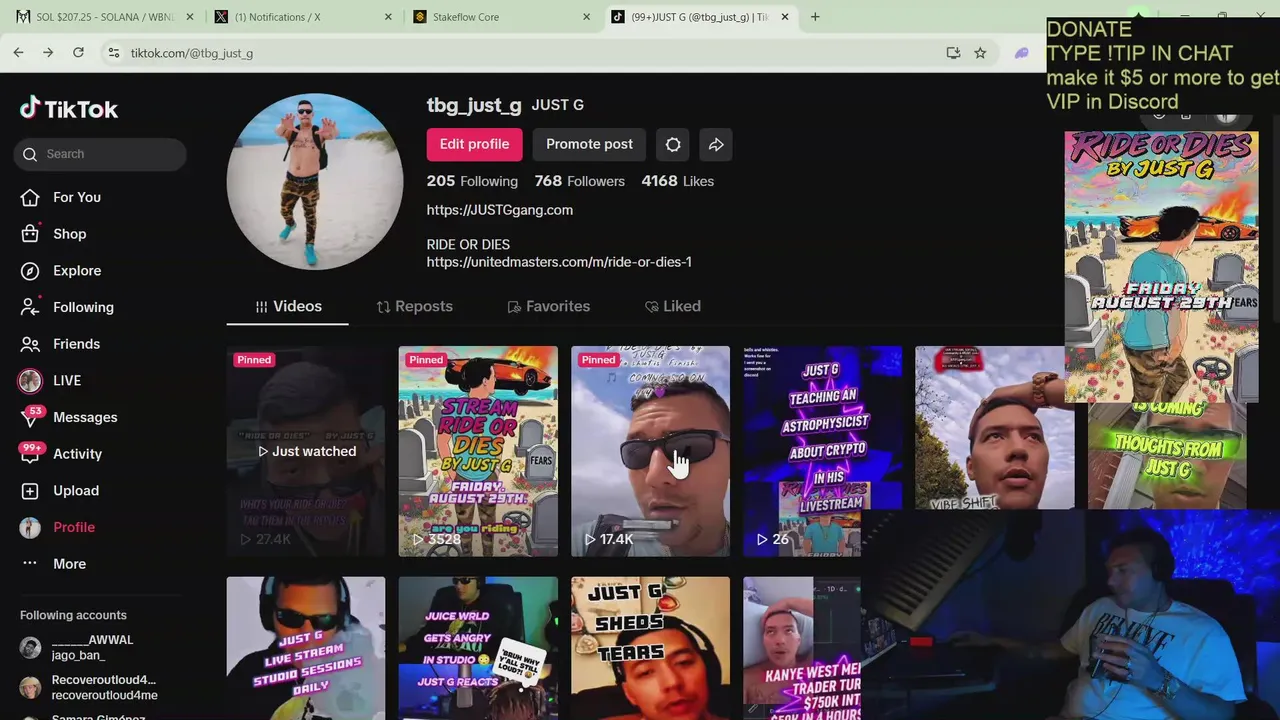Viewport: 1280px width, 720px height.
Task: Click the Edit profile button
Action: [474, 144]
